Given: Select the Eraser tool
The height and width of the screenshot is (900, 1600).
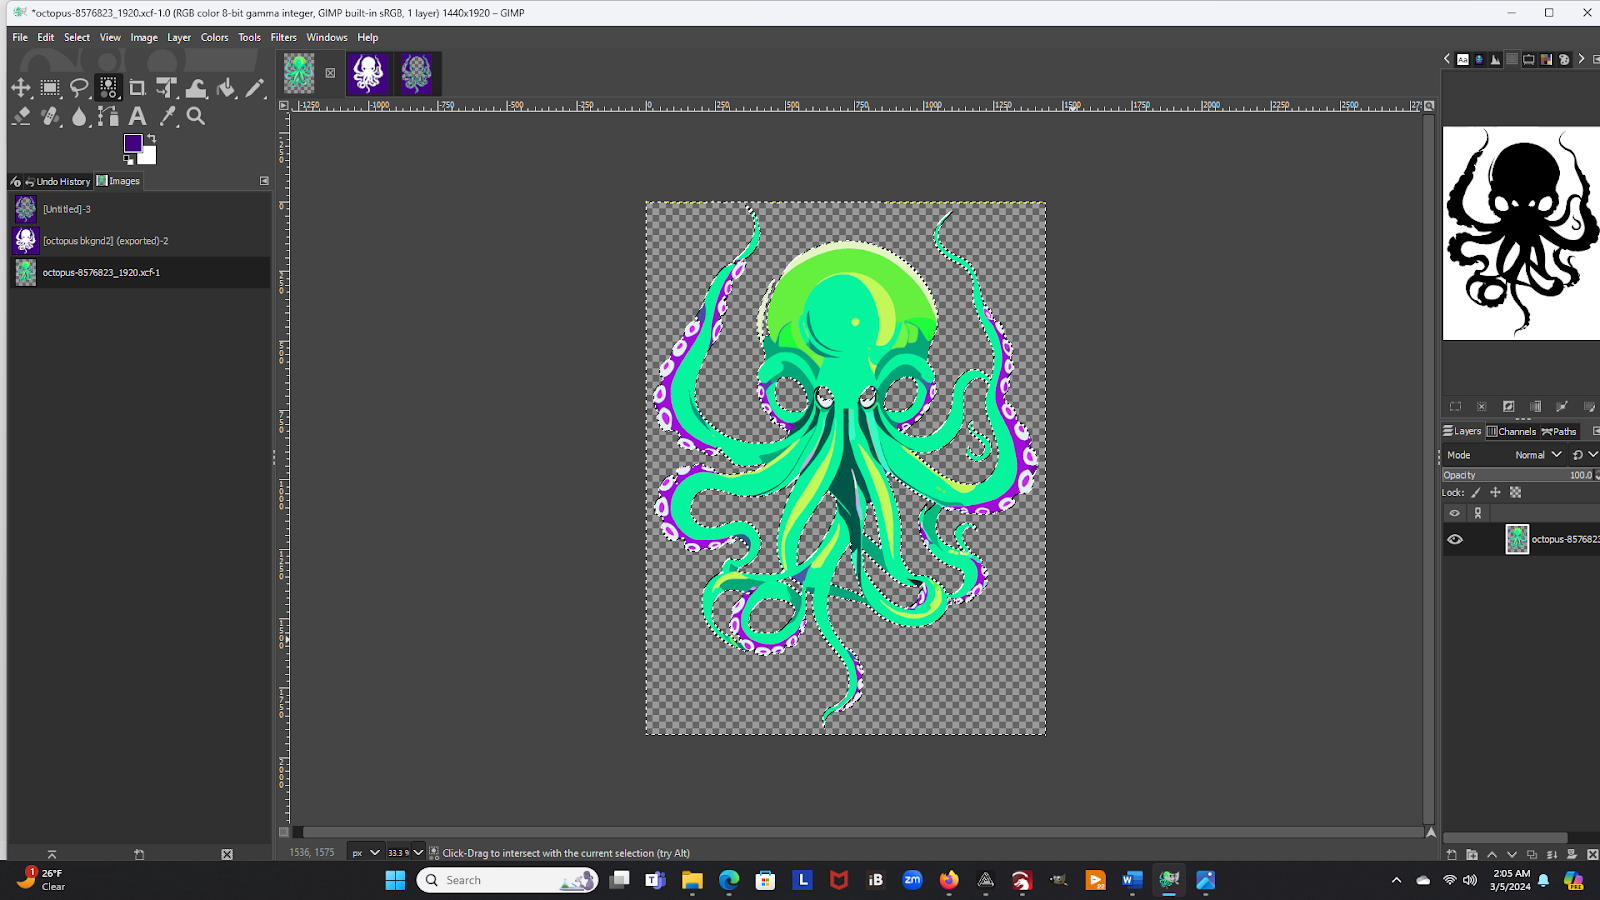Looking at the screenshot, I should click(21, 116).
